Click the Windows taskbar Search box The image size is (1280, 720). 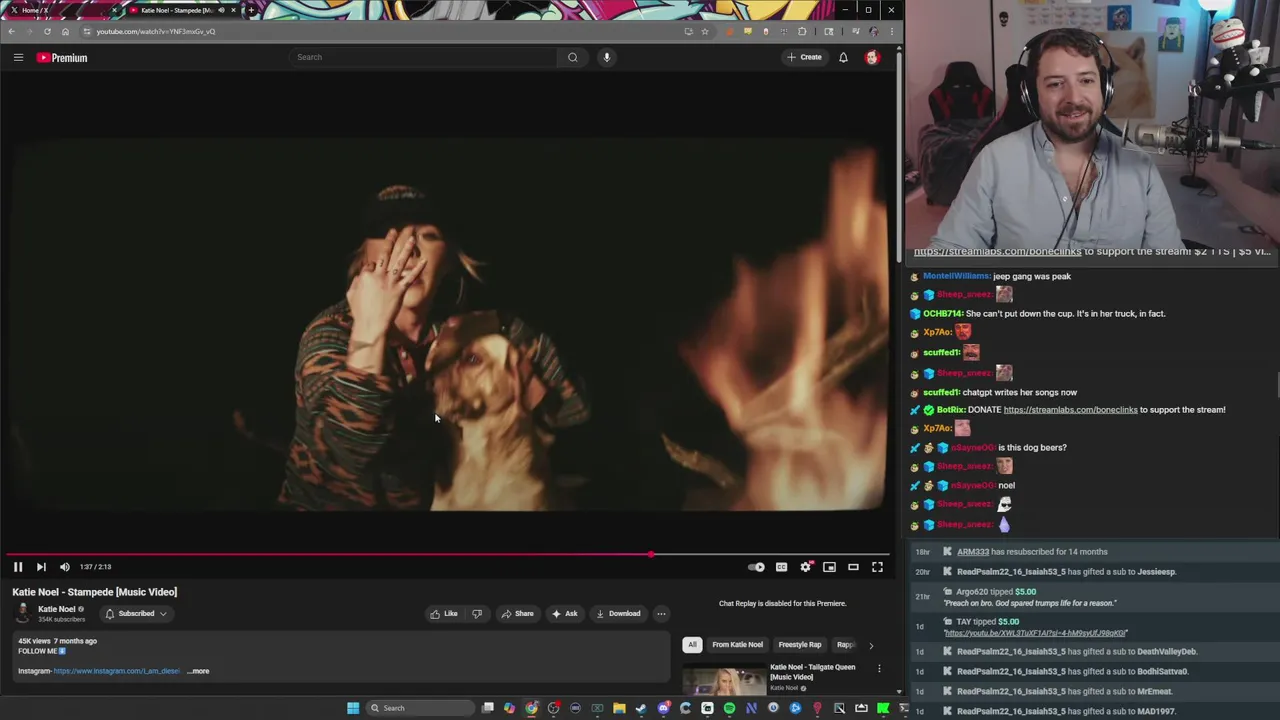pos(420,708)
